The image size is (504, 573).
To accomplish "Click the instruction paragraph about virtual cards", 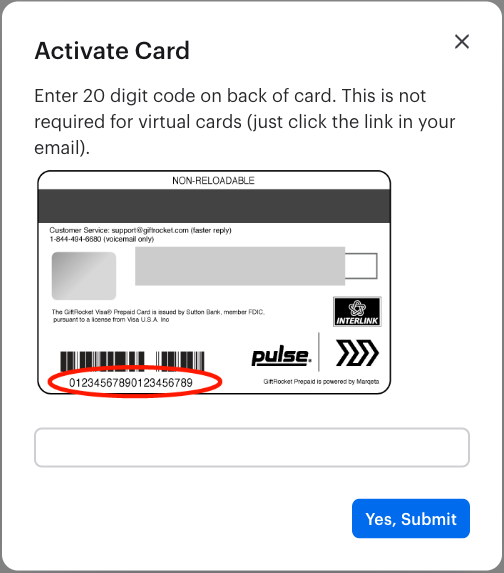I will pos(245,122).
